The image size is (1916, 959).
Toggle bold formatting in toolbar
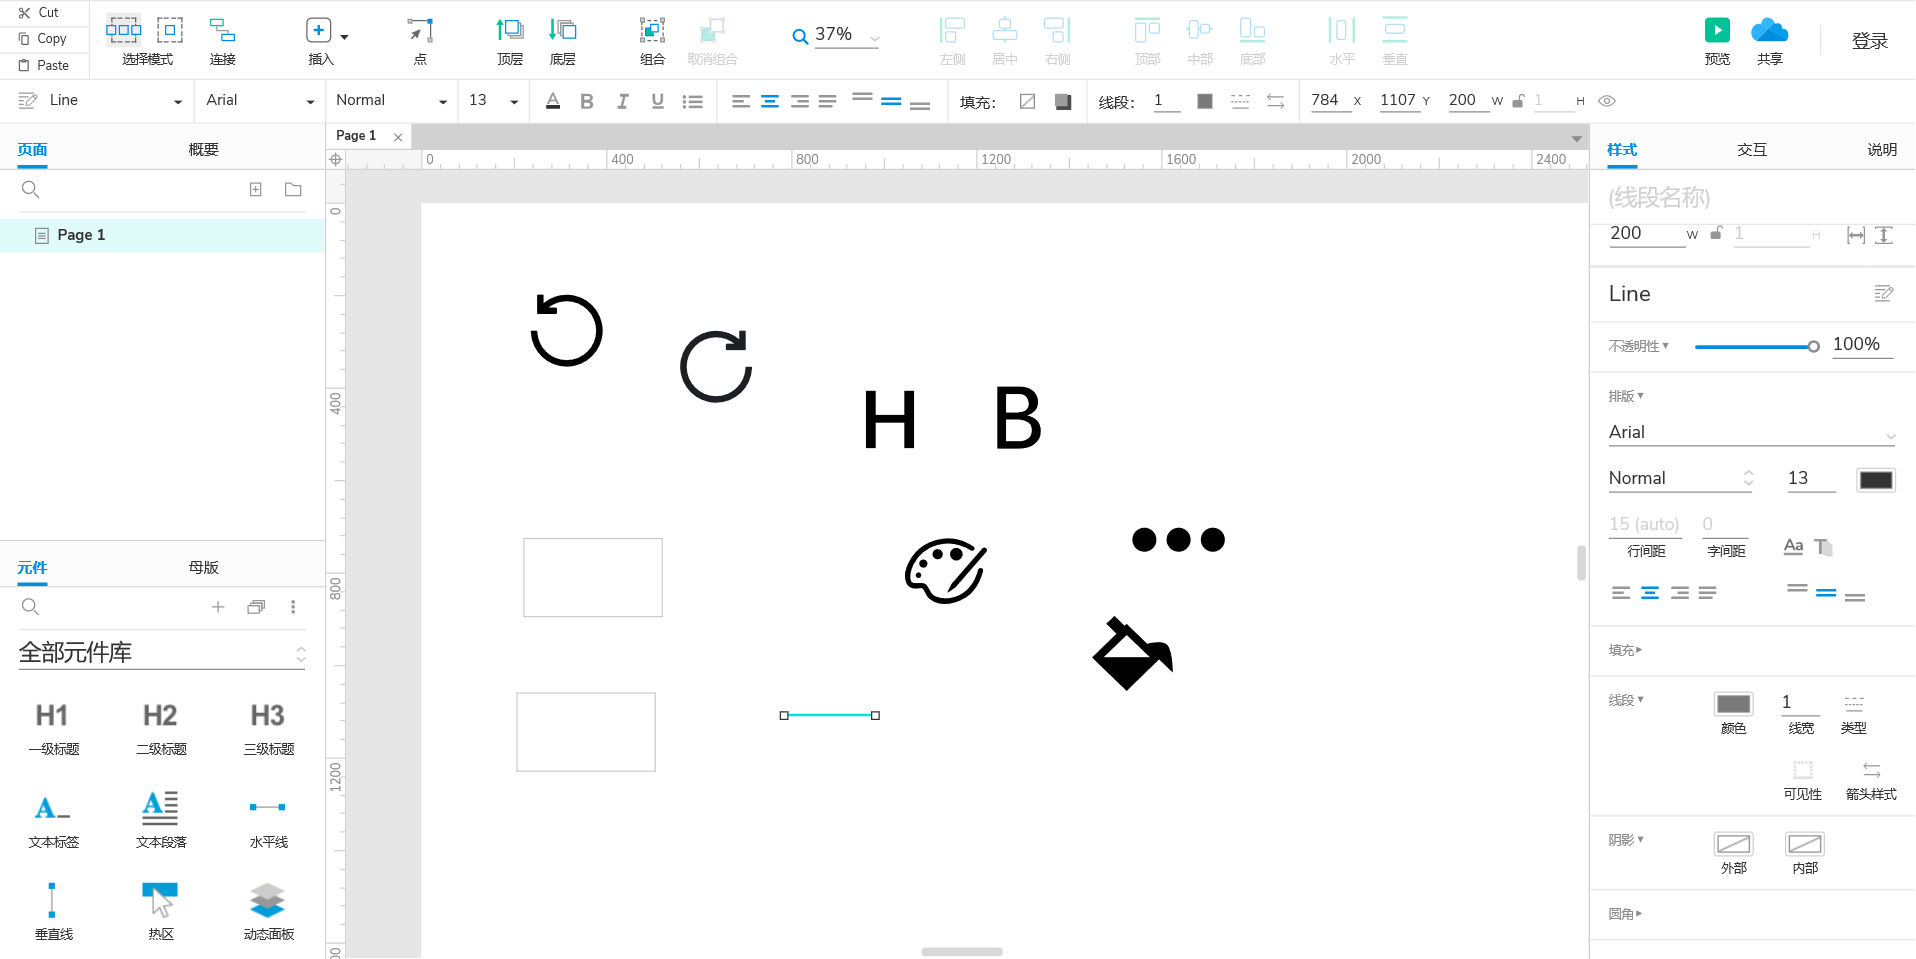tap(587, 101)
